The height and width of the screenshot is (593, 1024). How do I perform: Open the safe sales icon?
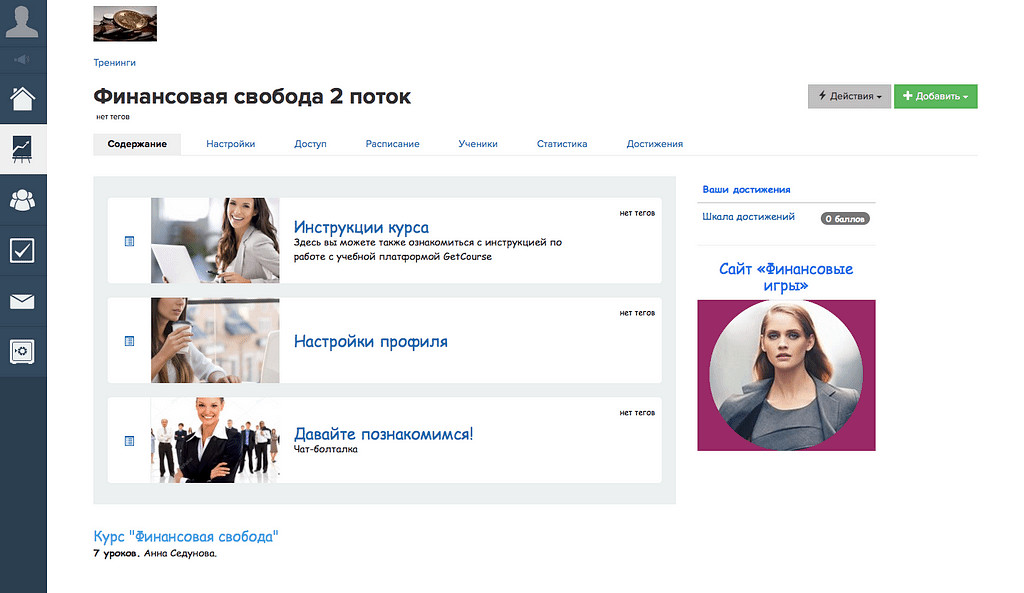tap(22, 351)
